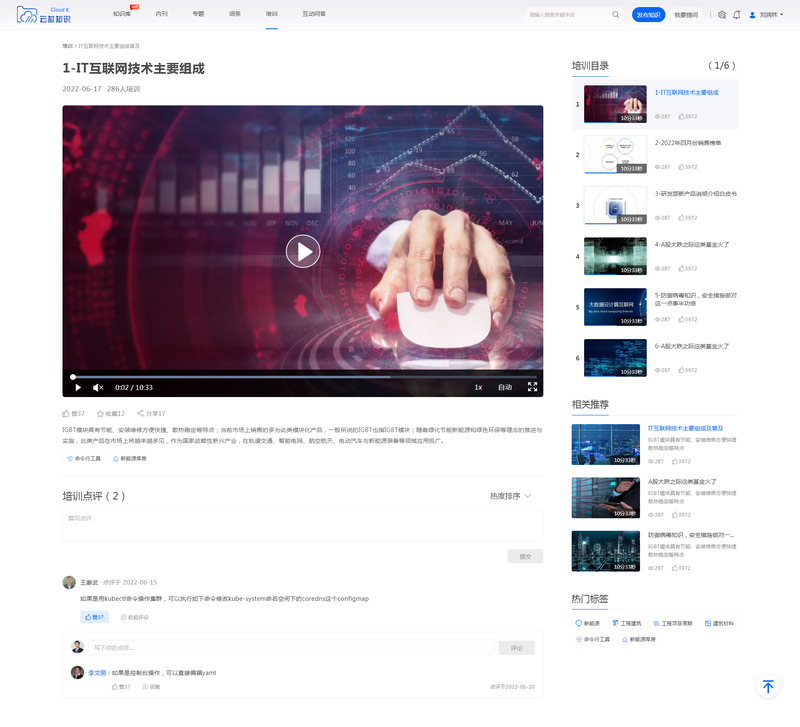800x727 pixels.
Task: Click the 评论 reply button
Action: point(516,648)
